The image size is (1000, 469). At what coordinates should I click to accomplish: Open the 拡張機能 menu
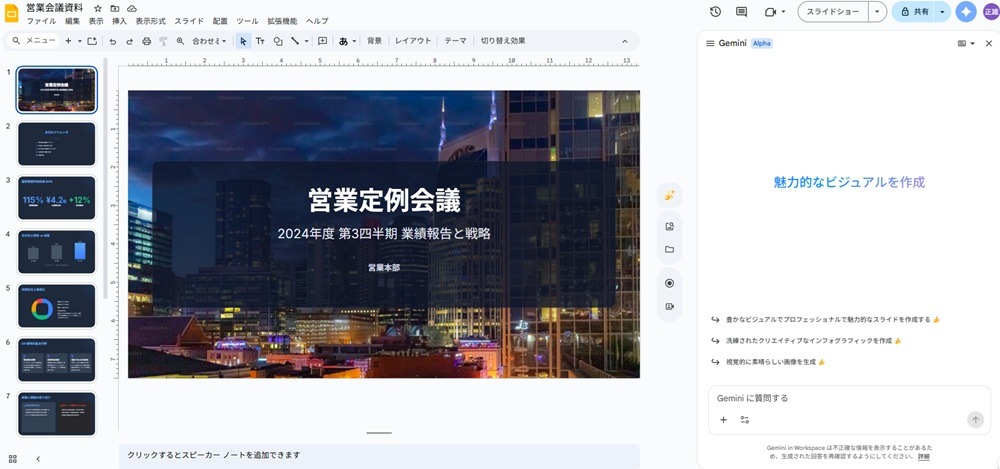click(x=283, y=21)
